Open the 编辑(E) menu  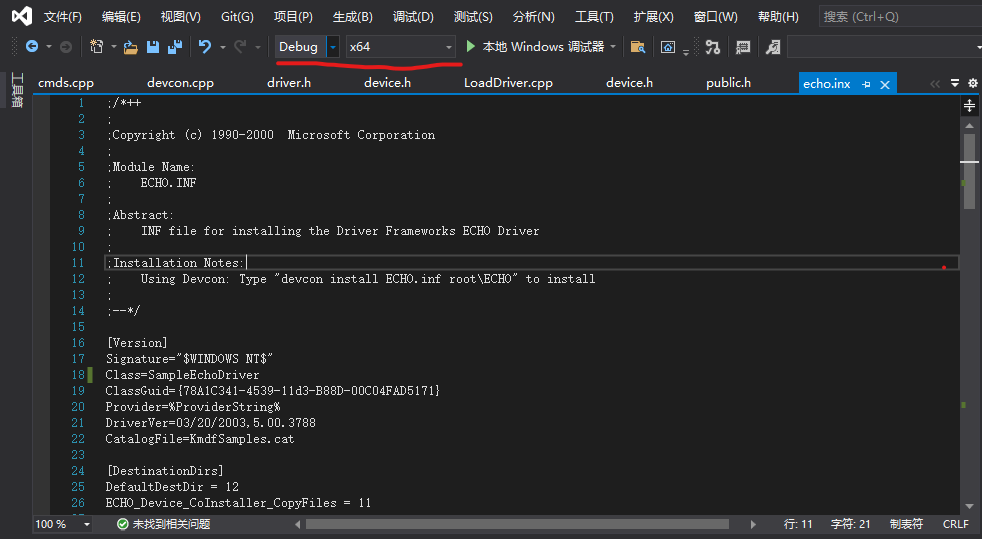pos(121,17)
